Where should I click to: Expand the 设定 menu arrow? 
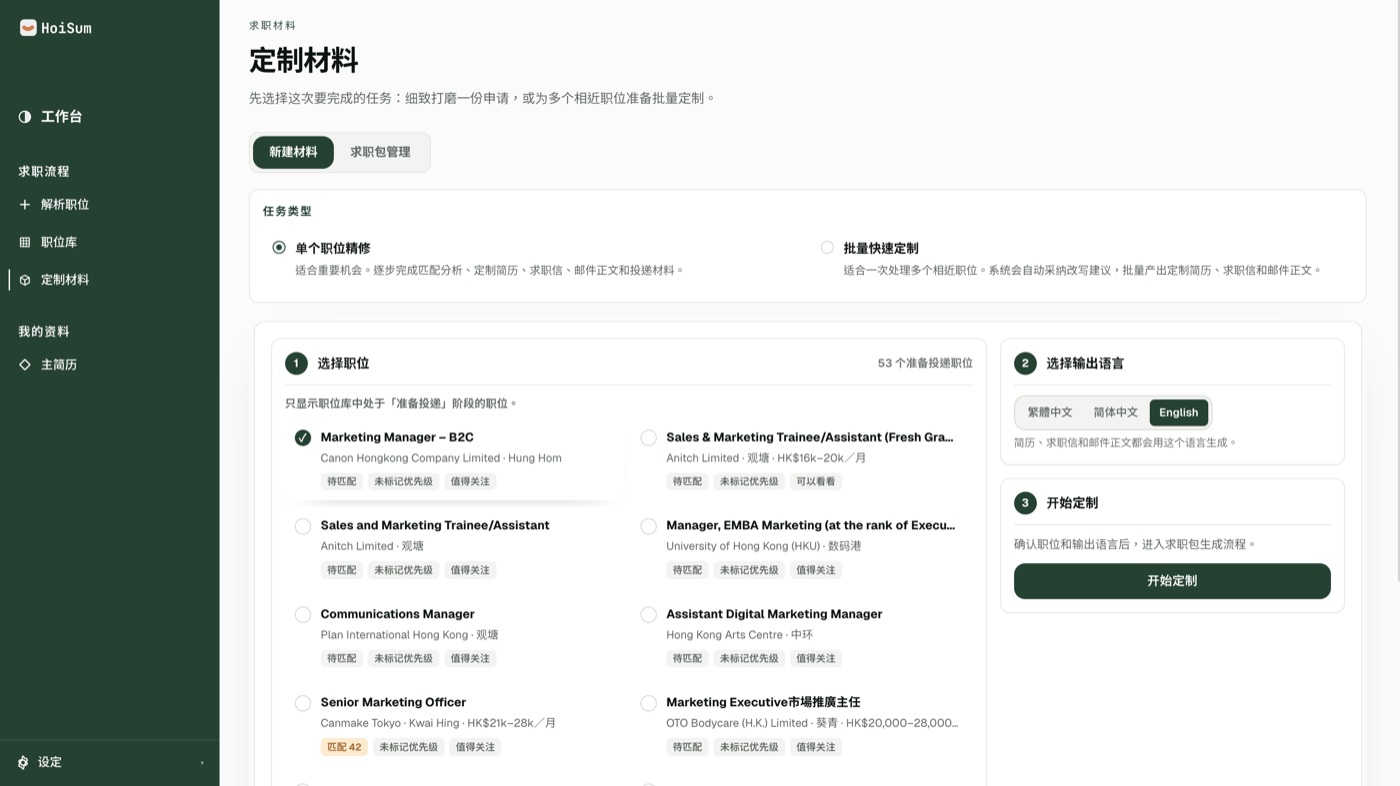tap(202, 763)
